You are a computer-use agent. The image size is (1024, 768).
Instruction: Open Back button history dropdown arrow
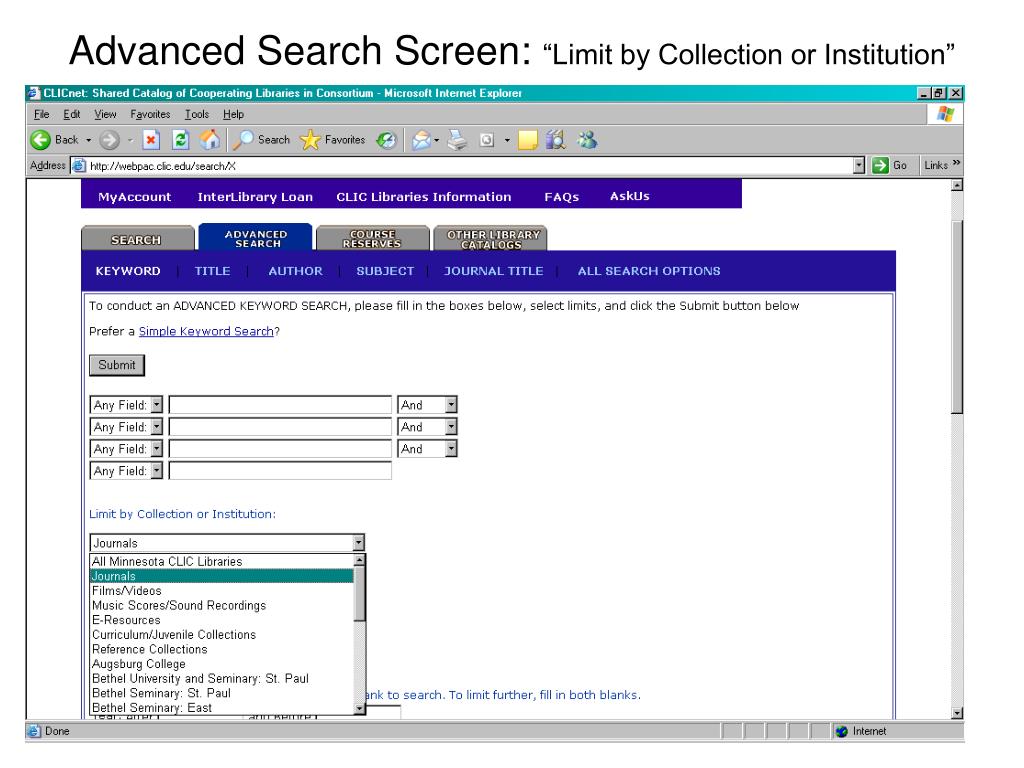[88, 140]
